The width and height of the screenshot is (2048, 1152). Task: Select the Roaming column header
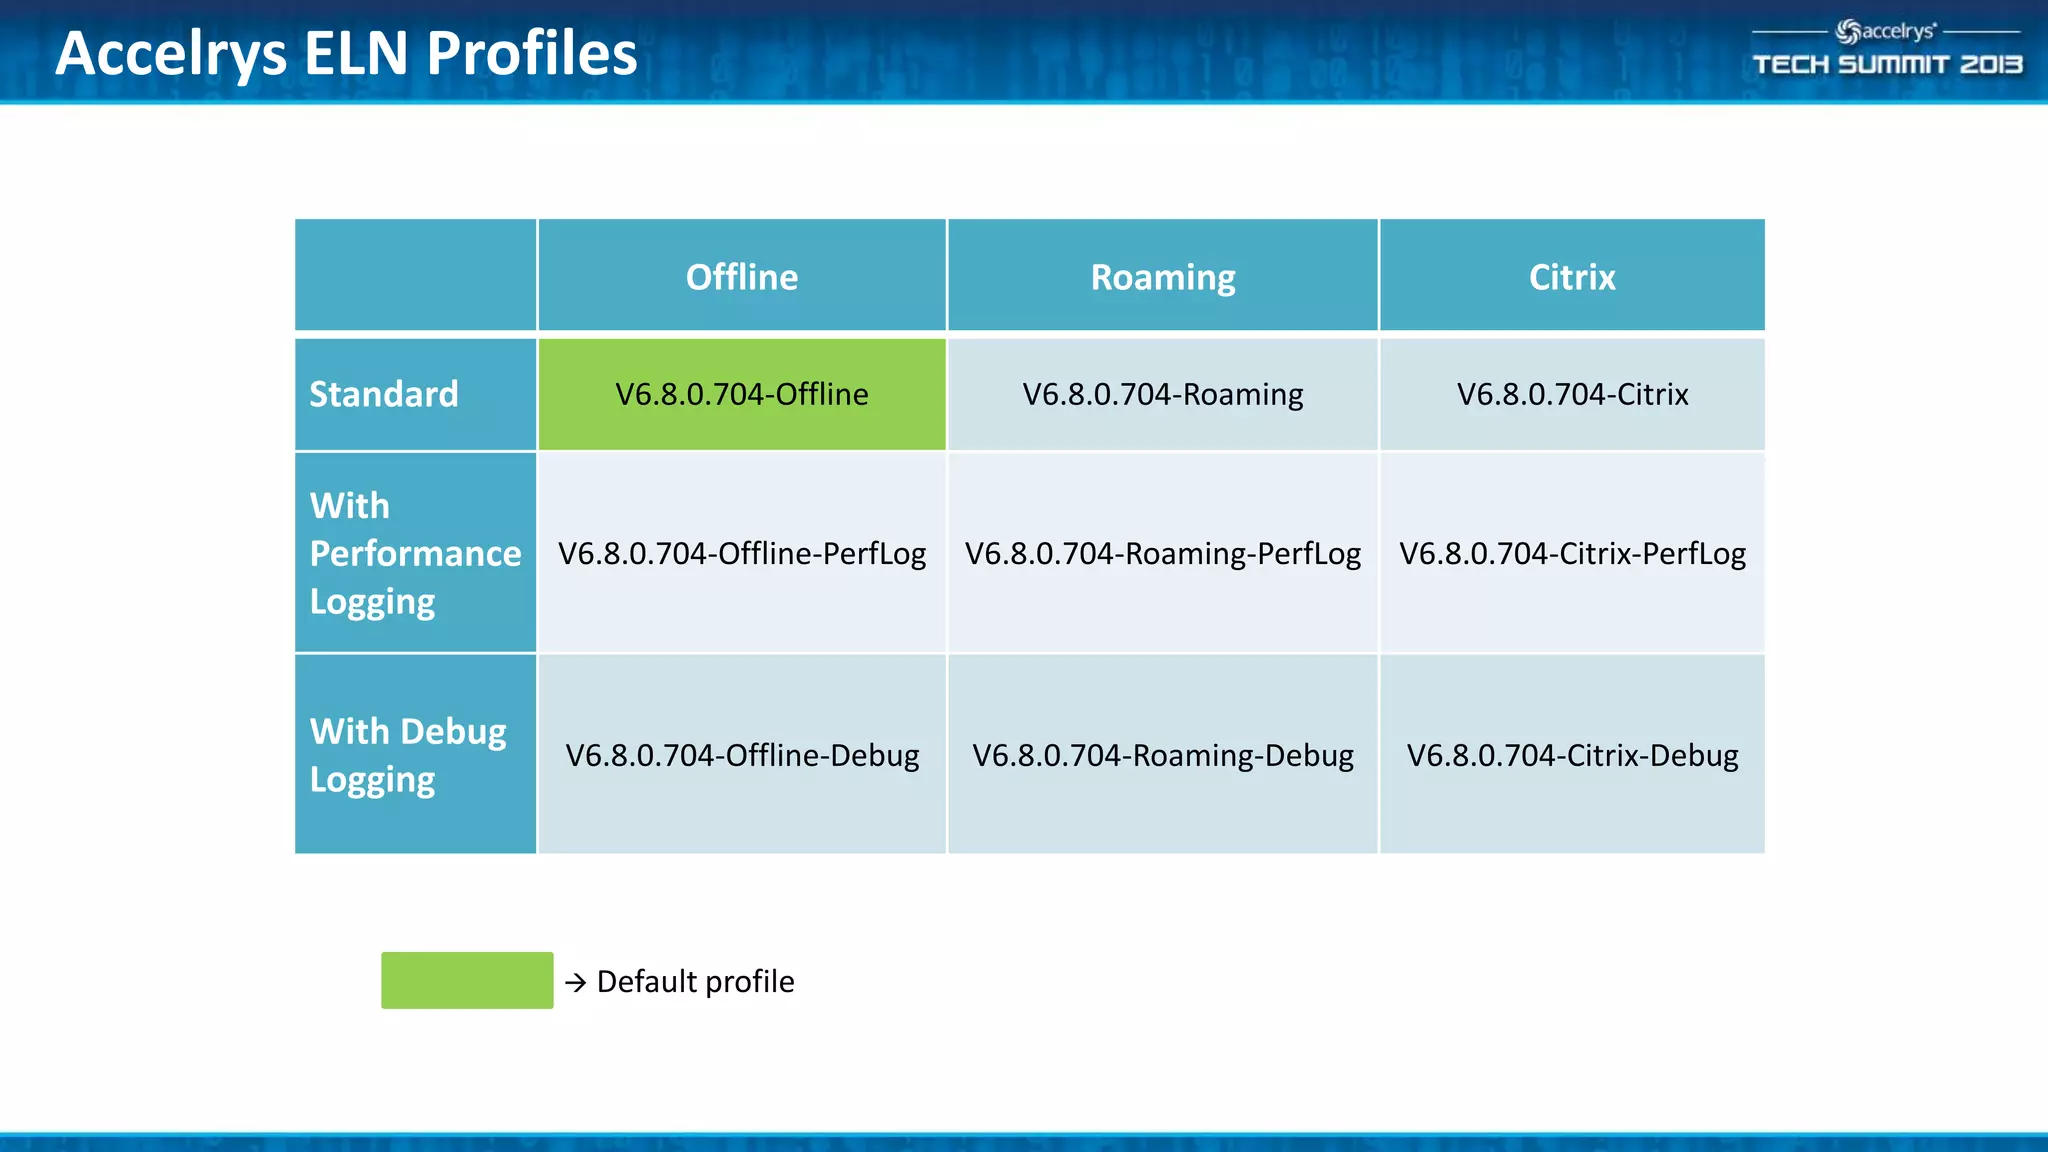1163,275
